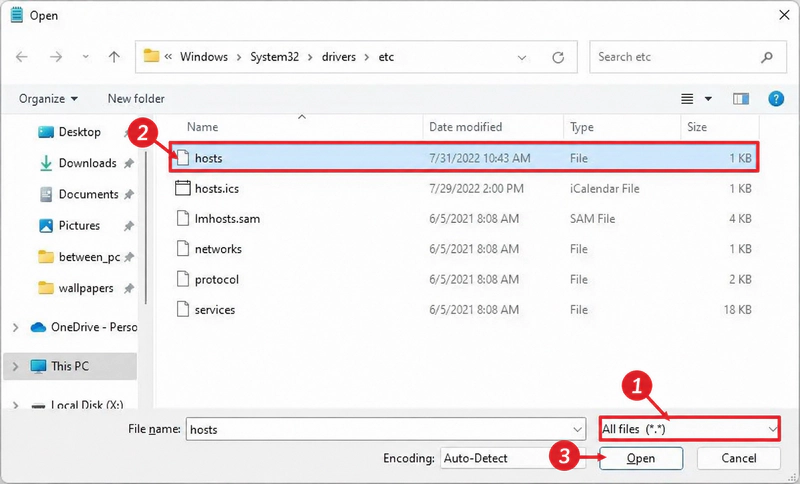
Task: Click the folder icon in address bar
Action: 151,56
